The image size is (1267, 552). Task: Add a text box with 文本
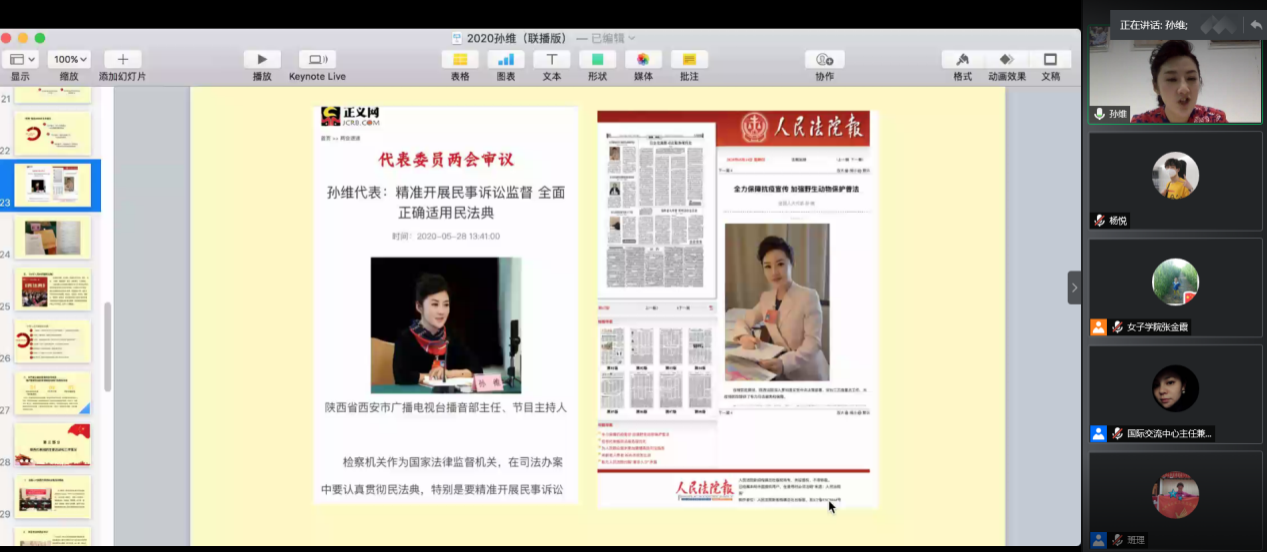click(552, 60)
